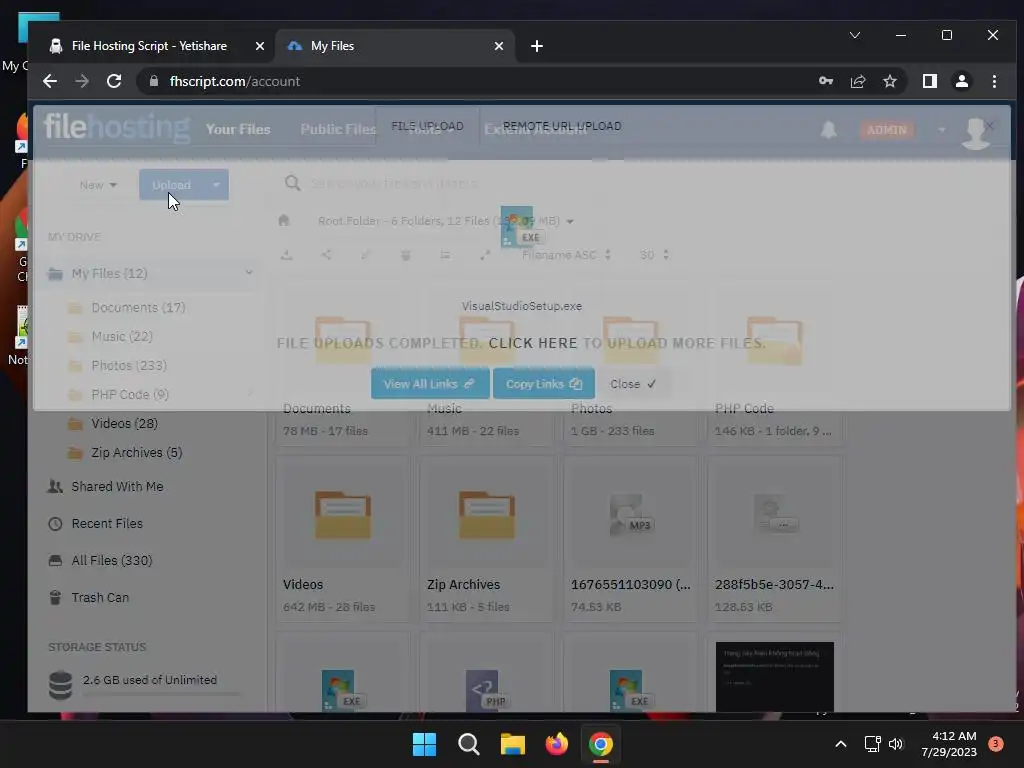Close the Yetishare browser tab
Image resolution: width=1024 pixels, height=768 pixels.
(259, 46)
